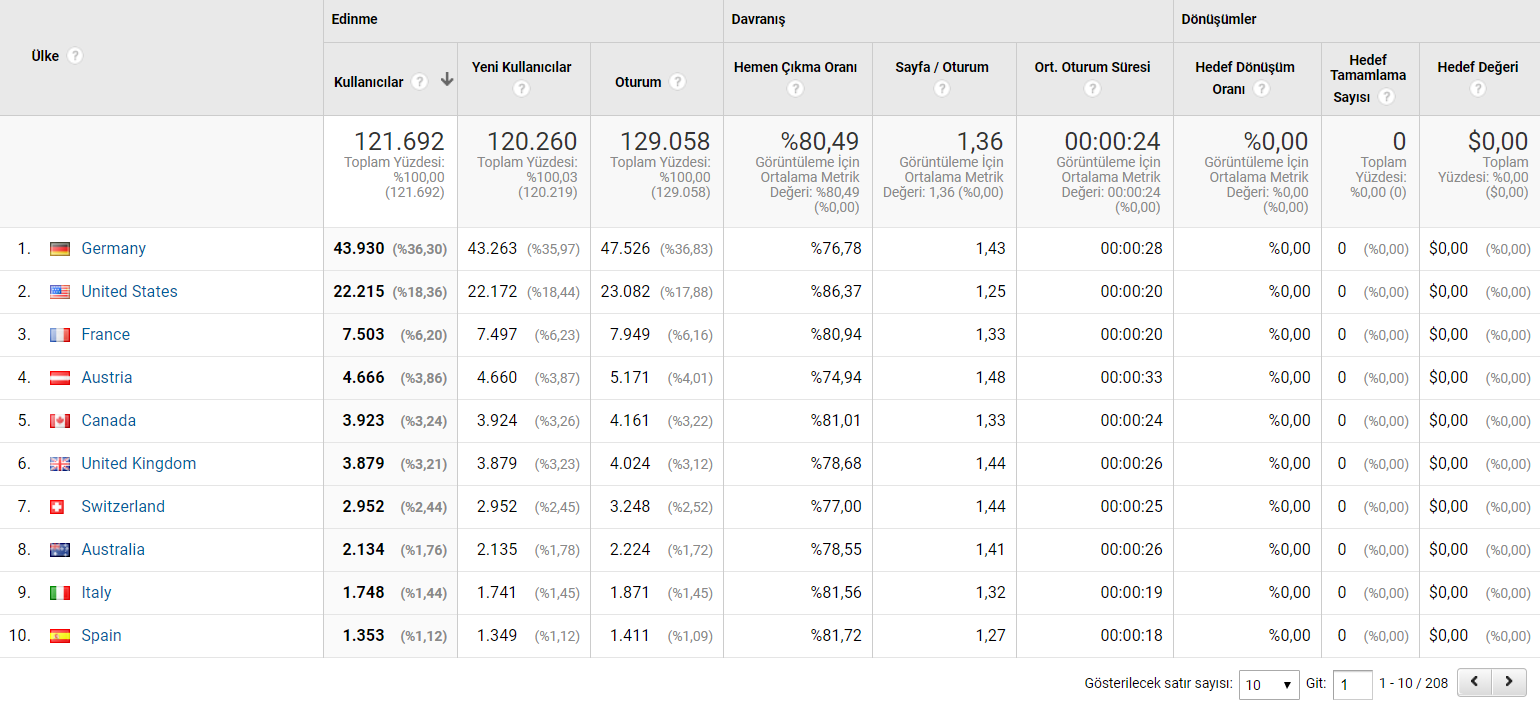1540x710 pixels.
Task: Click help icon under Ort. Oturum Süresi
Action: click(1092, 89)
